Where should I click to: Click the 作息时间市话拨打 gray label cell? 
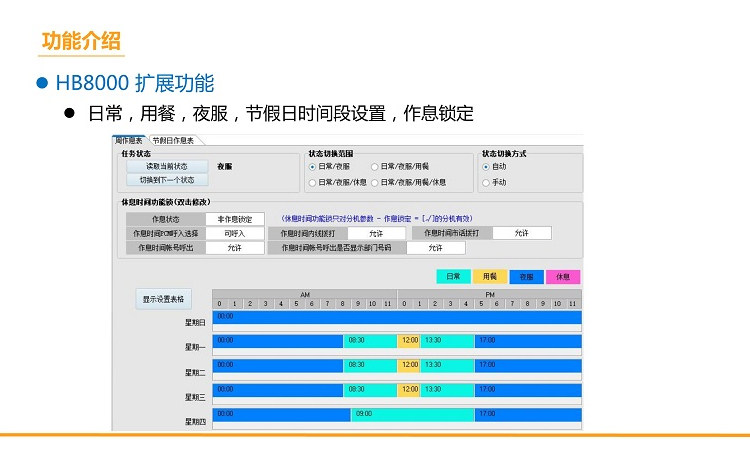(x=452, y=233)
